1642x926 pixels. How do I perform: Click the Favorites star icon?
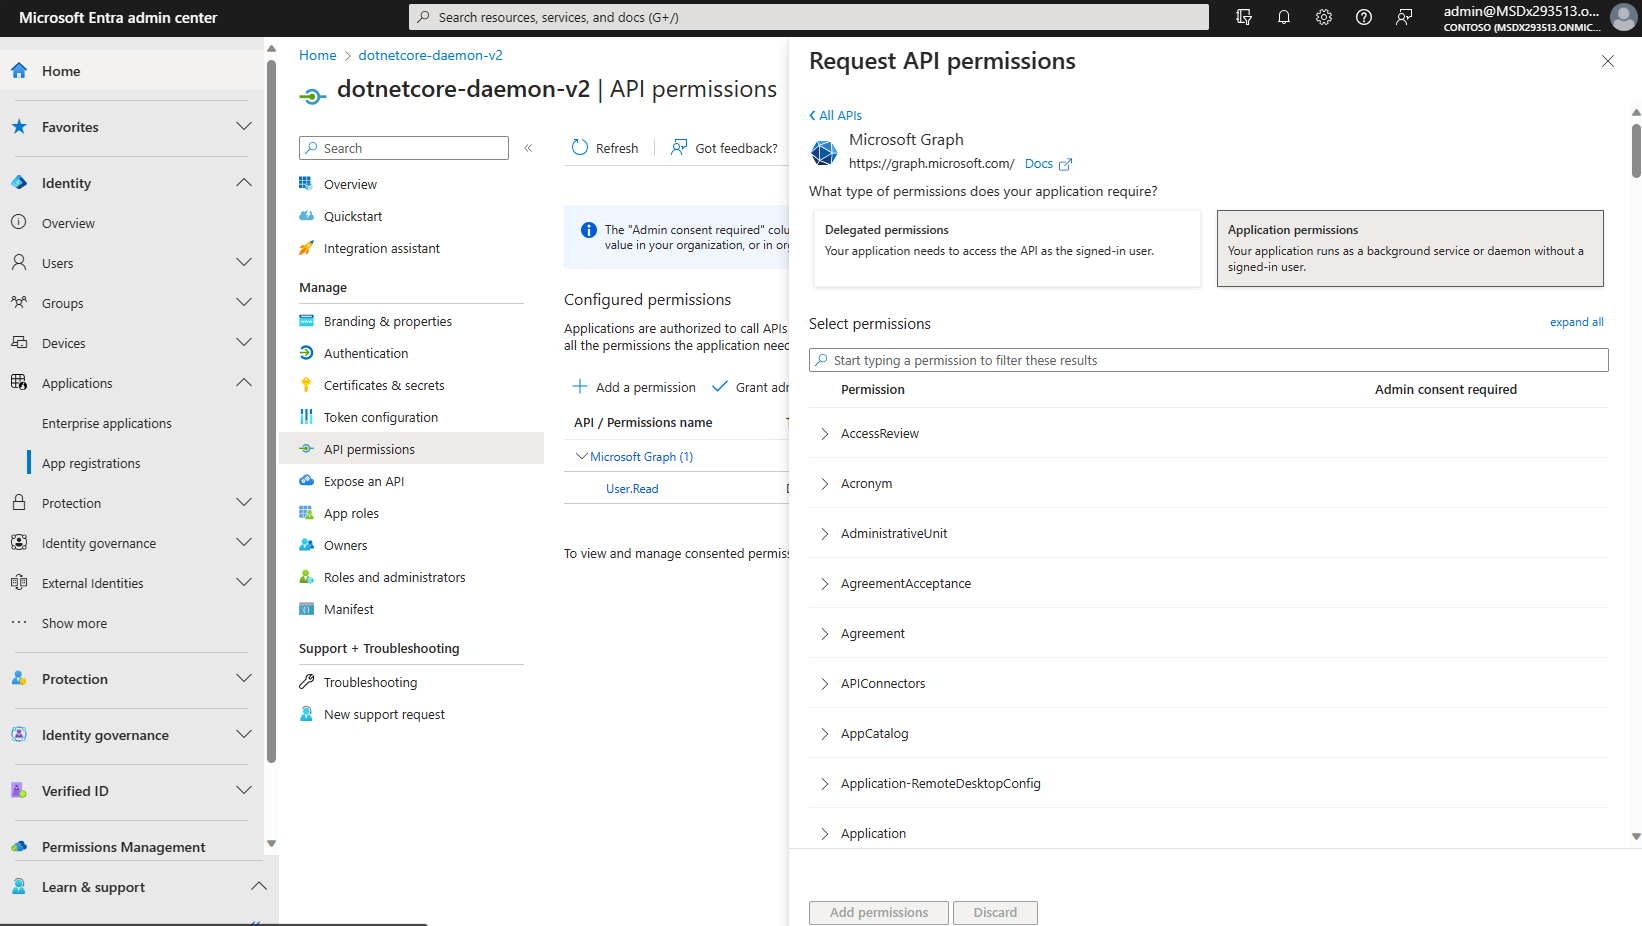tap(19, 127)
